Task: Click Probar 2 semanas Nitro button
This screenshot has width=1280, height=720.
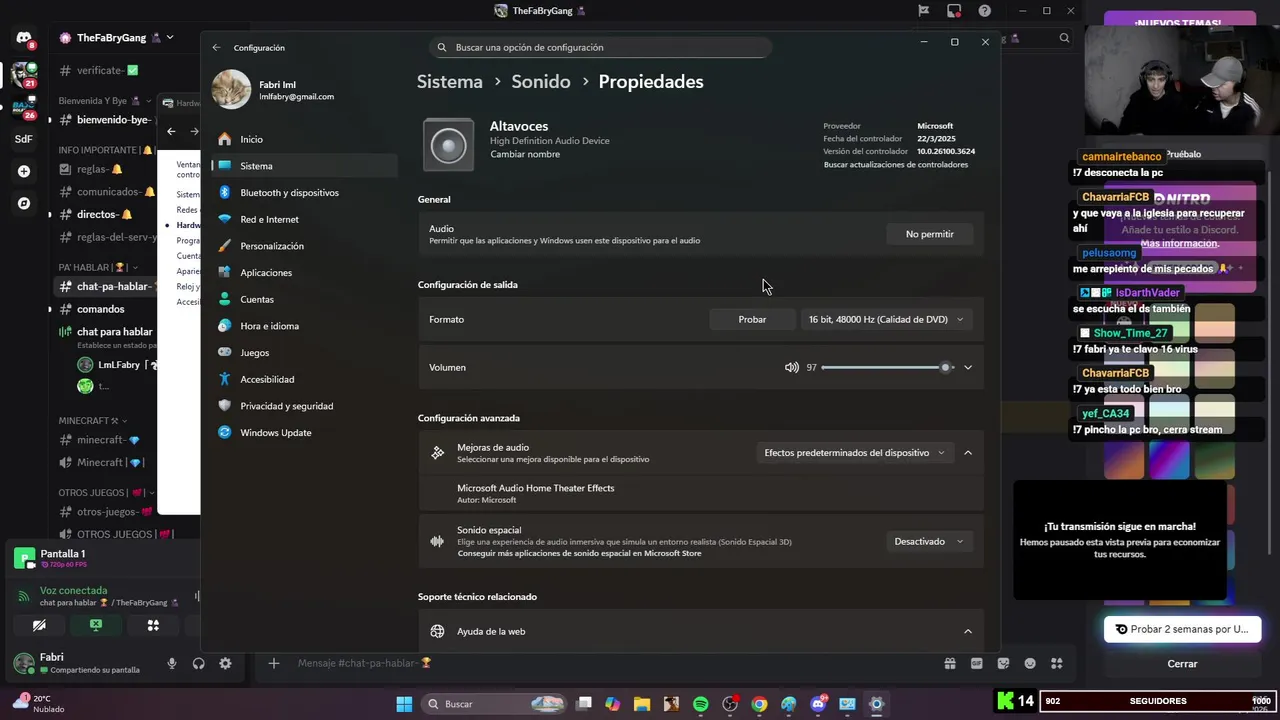Action: tap(1182, 629)
